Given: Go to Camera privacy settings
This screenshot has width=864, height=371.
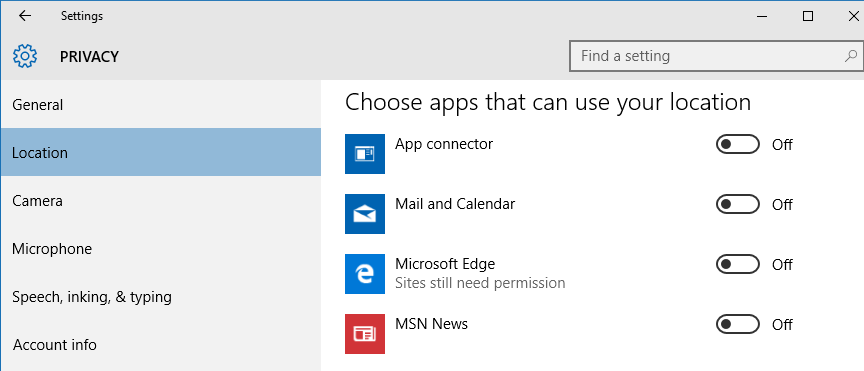Looking at the screenshot, I should [x=160, y=201].
